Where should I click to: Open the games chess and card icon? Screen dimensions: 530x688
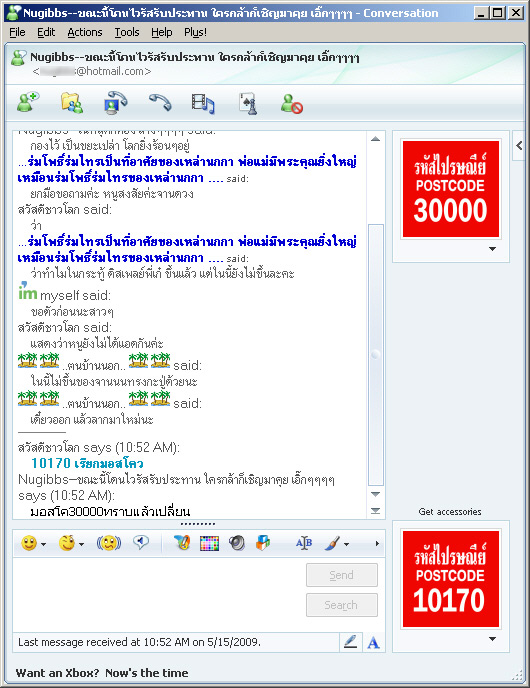(248, 104)
